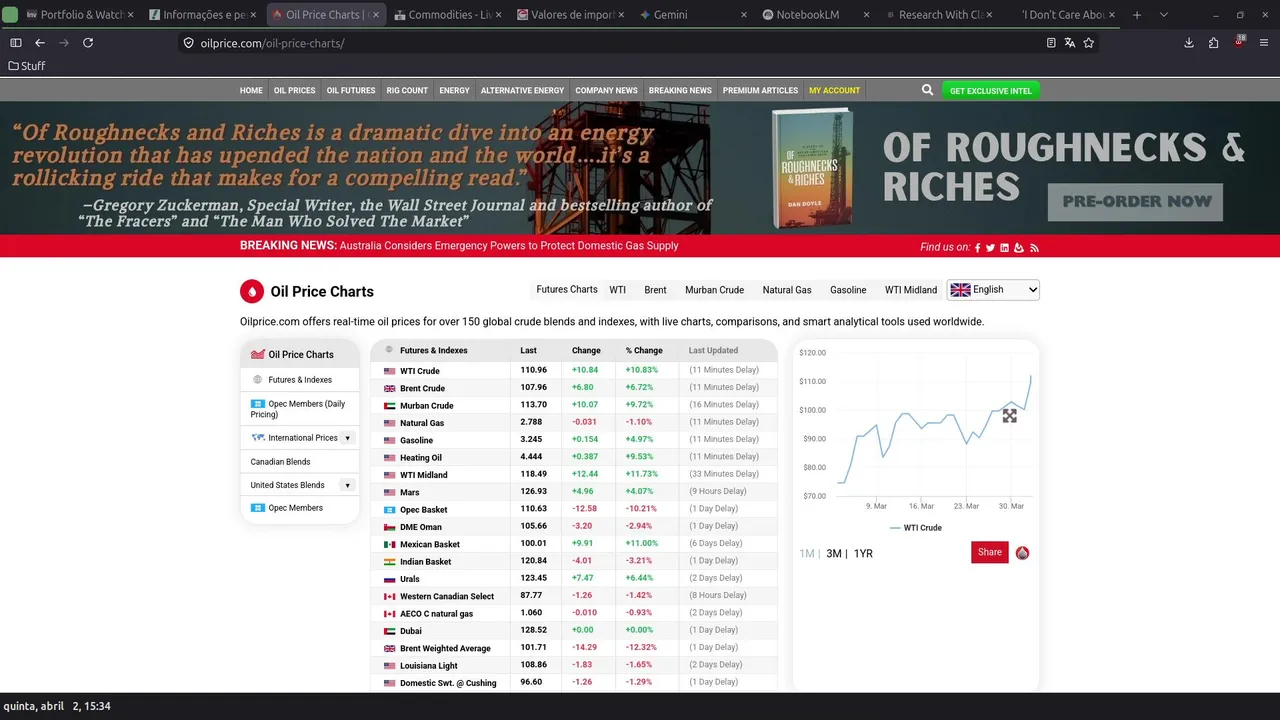The height and width of the screenshot is (720, 1280).
Task: Click the translate page icon
Action: point(1070,43)
